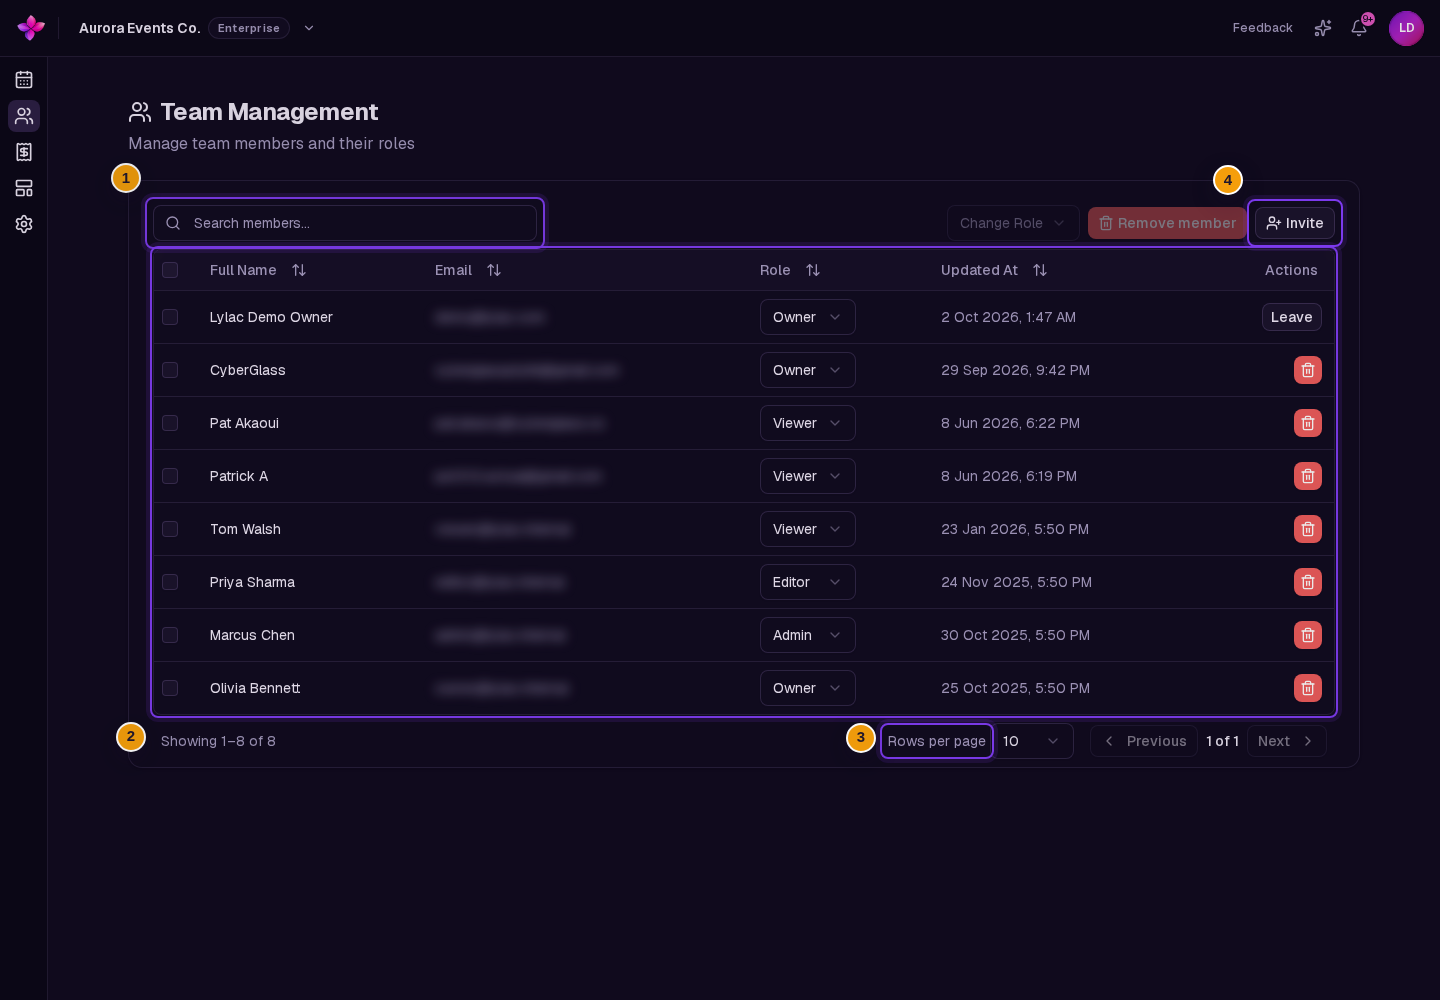Click the Leave button
The image size is (1440, 1000).
click(x=1292, y=317)
